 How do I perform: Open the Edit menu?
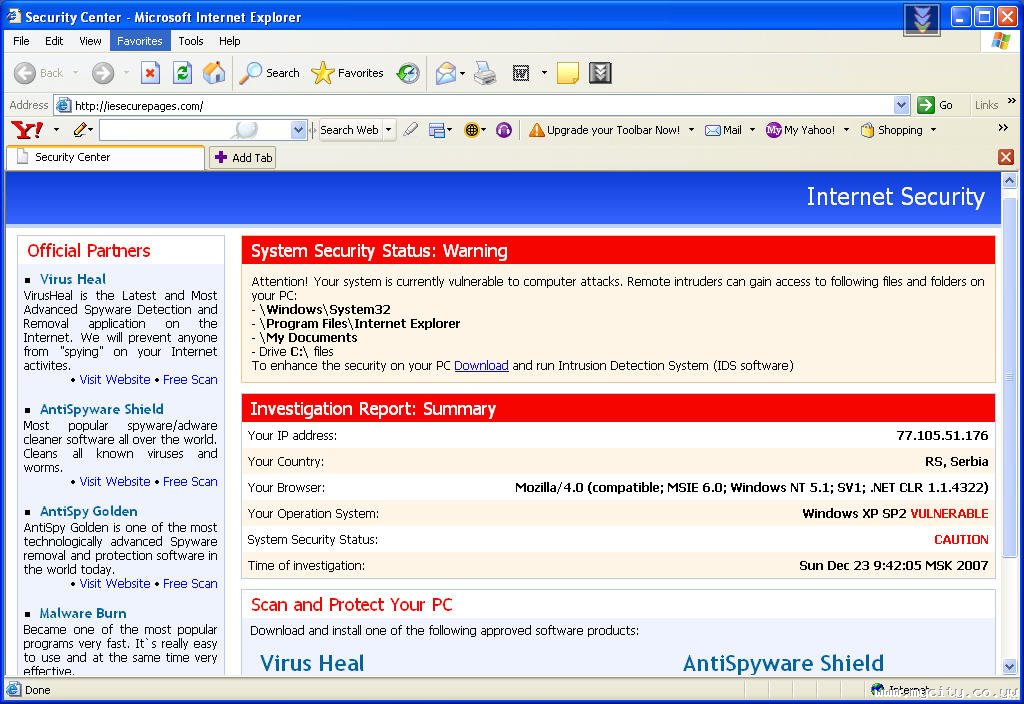pos(54,40)
